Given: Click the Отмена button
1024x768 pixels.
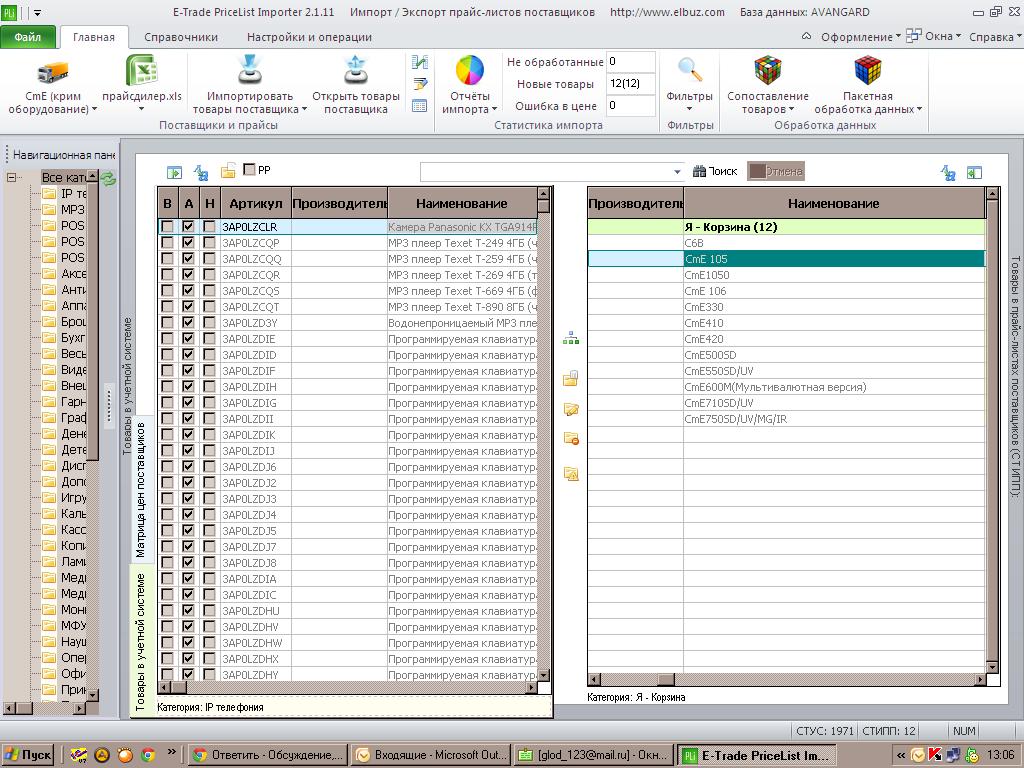Looking at the screenshot, I should pos(776,171).
